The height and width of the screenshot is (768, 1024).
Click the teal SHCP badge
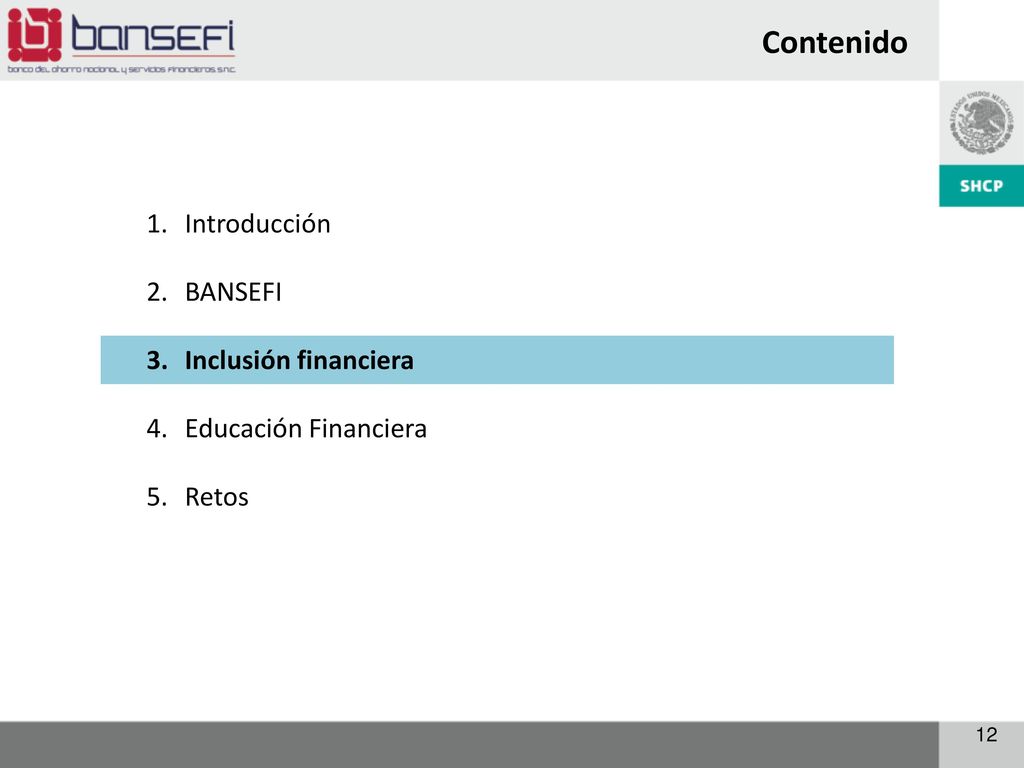[982, 186]
